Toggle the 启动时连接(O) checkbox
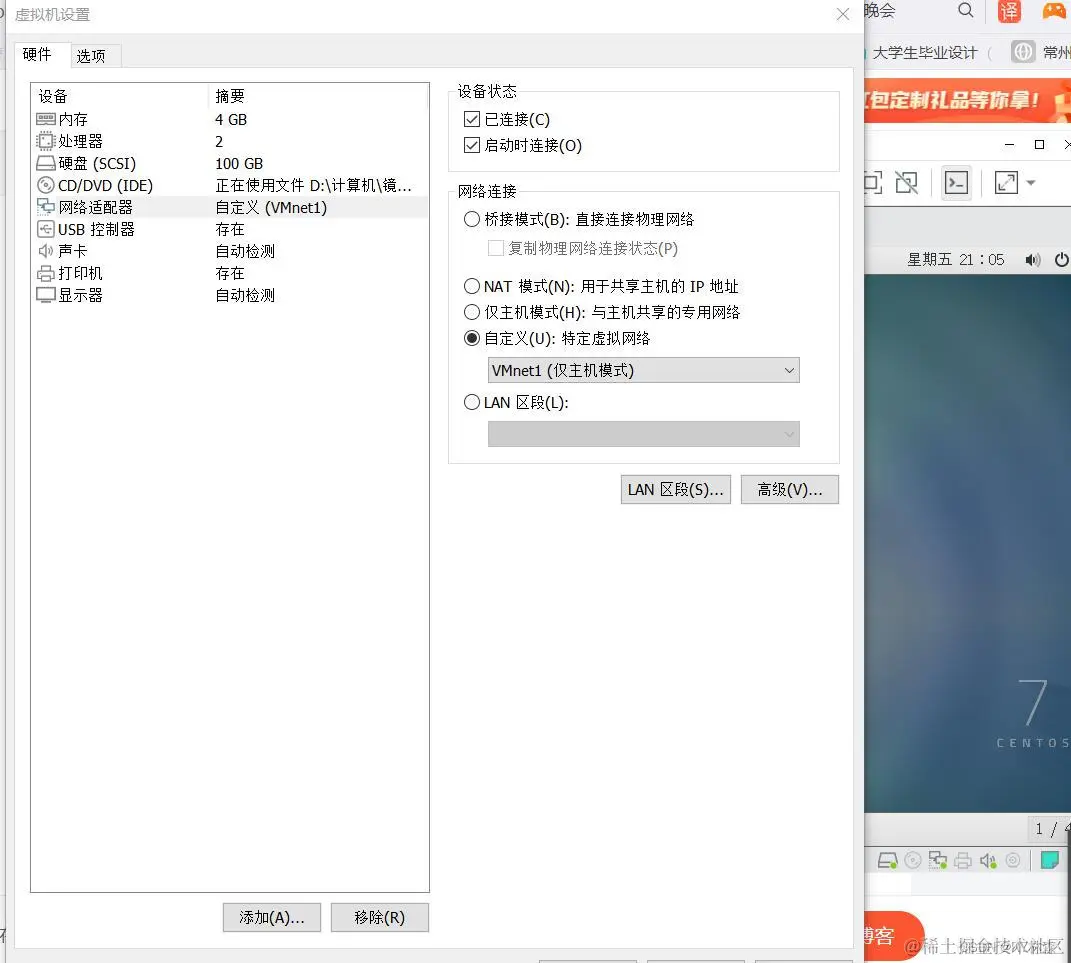This screenshot has height=963, width=1071. point(471,145)
